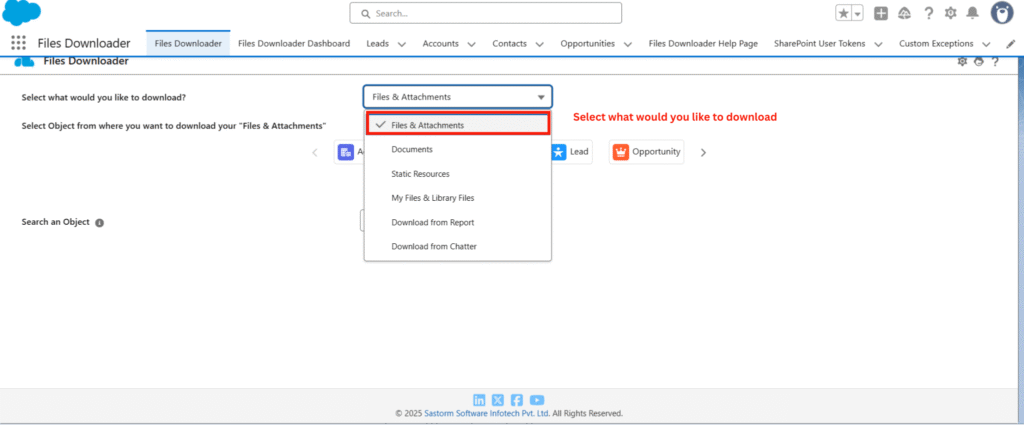Image resolution: width=1024 pixels, height=425 pixels.
Task: Open the YouTube footer icon
Action: (x=537, y=400)
